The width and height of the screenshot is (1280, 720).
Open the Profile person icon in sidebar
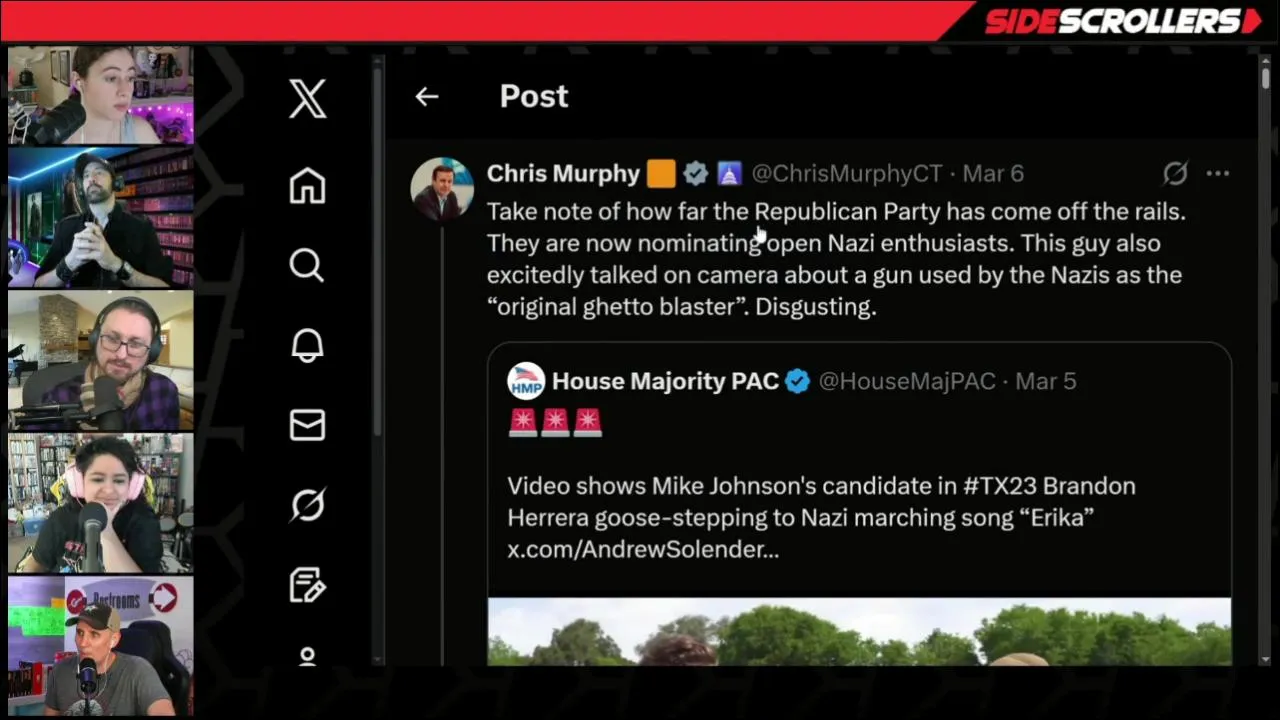[307, 656]
